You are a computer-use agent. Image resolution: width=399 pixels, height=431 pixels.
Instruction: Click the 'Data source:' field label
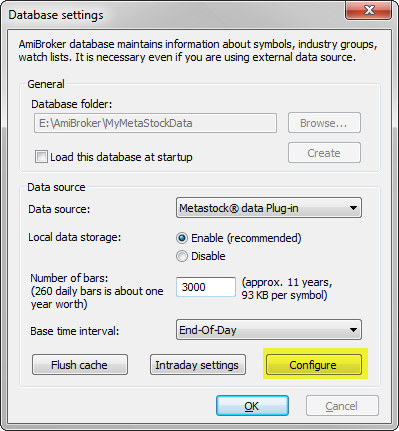[x=59, y=209]
